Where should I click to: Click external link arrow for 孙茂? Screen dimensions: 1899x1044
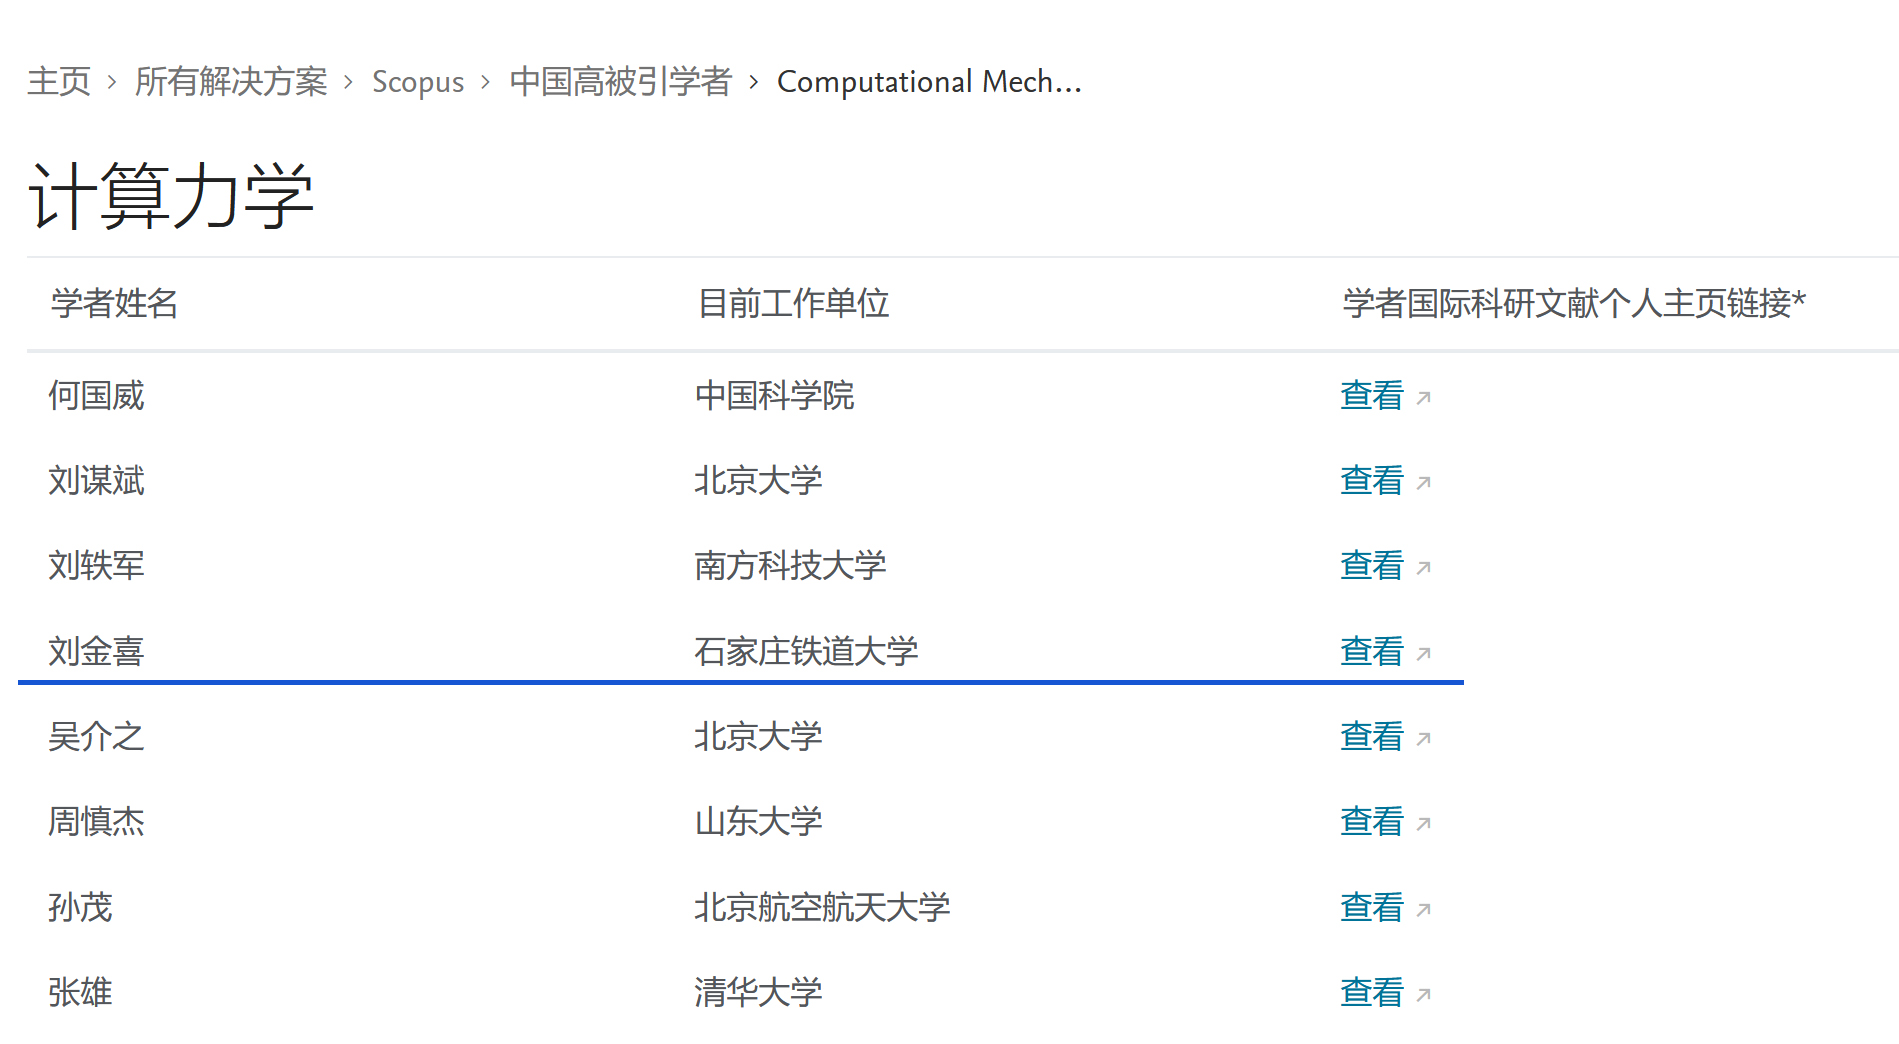[1424, 910]
